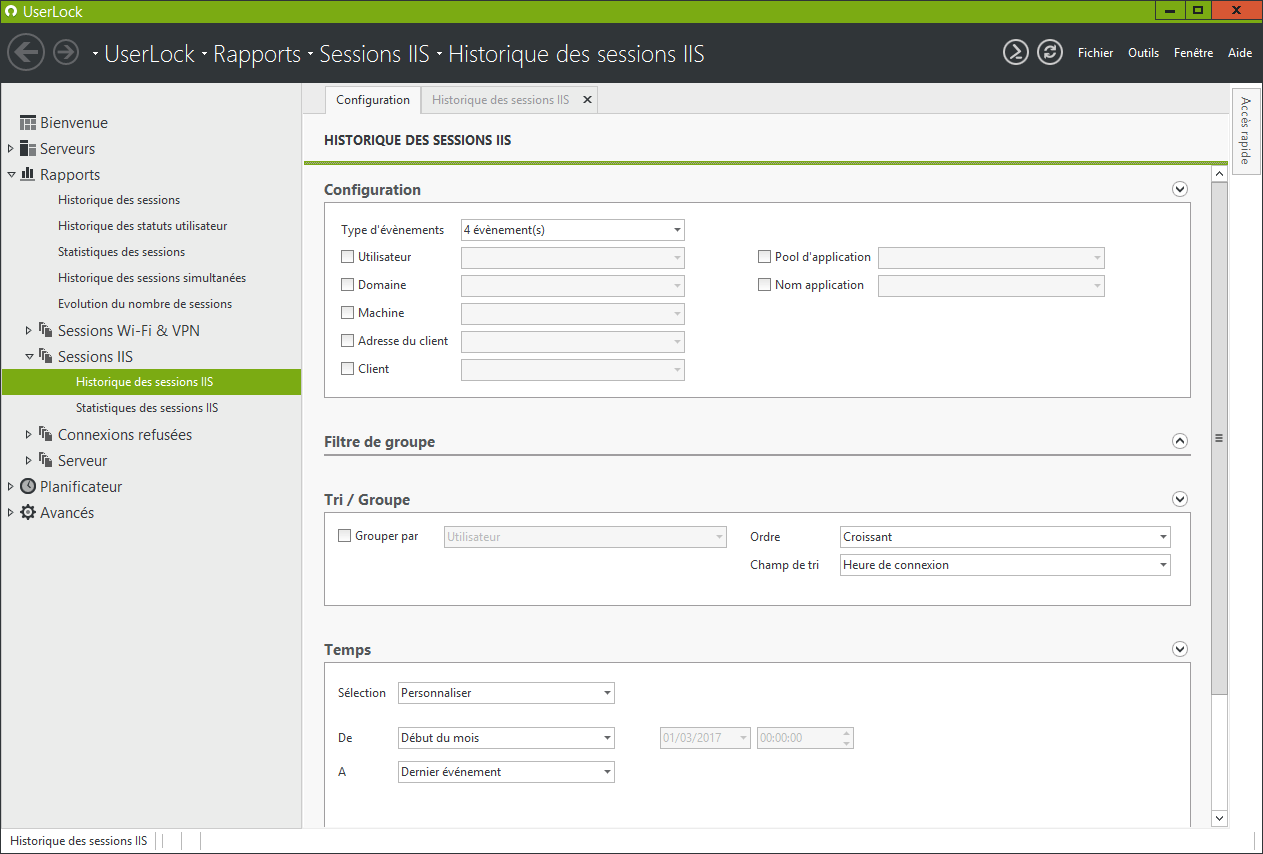Click the Connexions refusées folder icon
Viewport: 1263px width, 854px height.
[x=46, y=435]
